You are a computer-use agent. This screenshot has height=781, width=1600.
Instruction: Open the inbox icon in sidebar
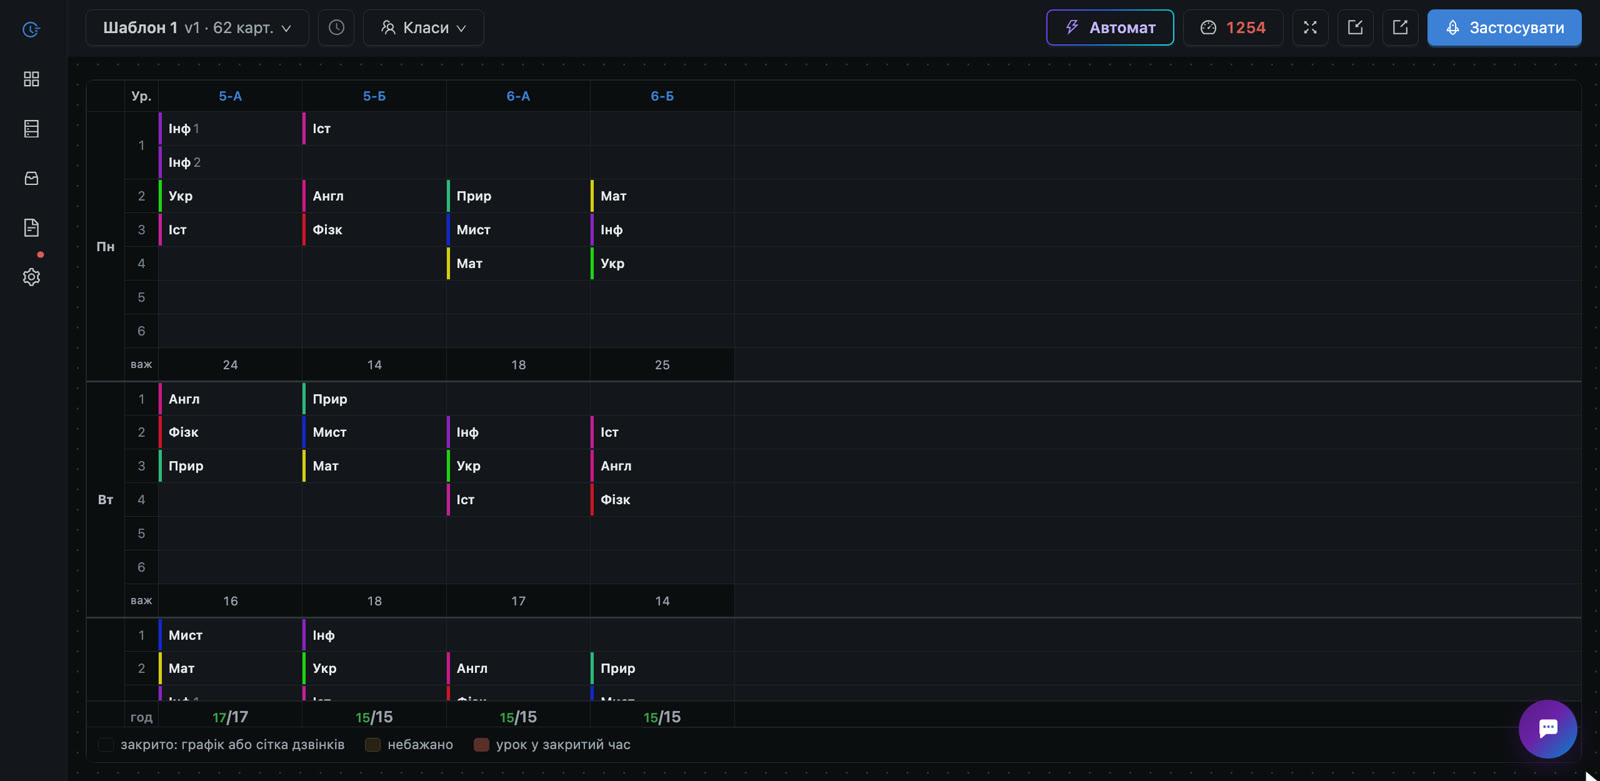(x=31, y=178)
